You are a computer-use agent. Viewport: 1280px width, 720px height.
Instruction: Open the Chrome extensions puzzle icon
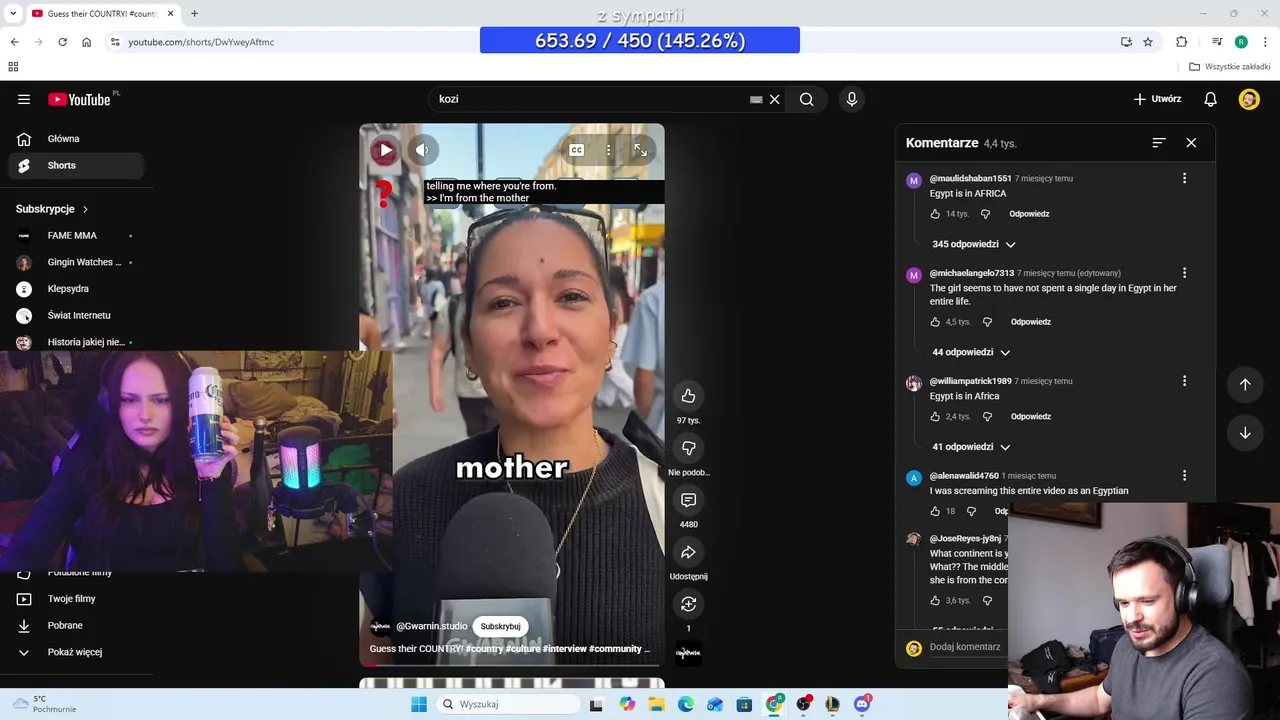[x=1182, y=42]
